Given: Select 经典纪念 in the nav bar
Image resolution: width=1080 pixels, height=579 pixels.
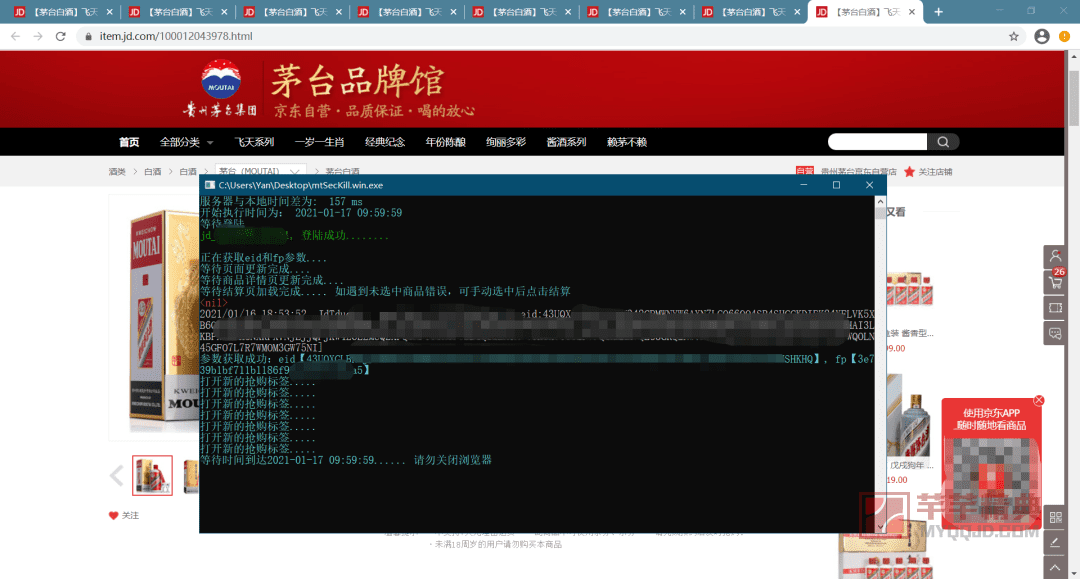Looking at the screenshot, I should pos(385,142).
